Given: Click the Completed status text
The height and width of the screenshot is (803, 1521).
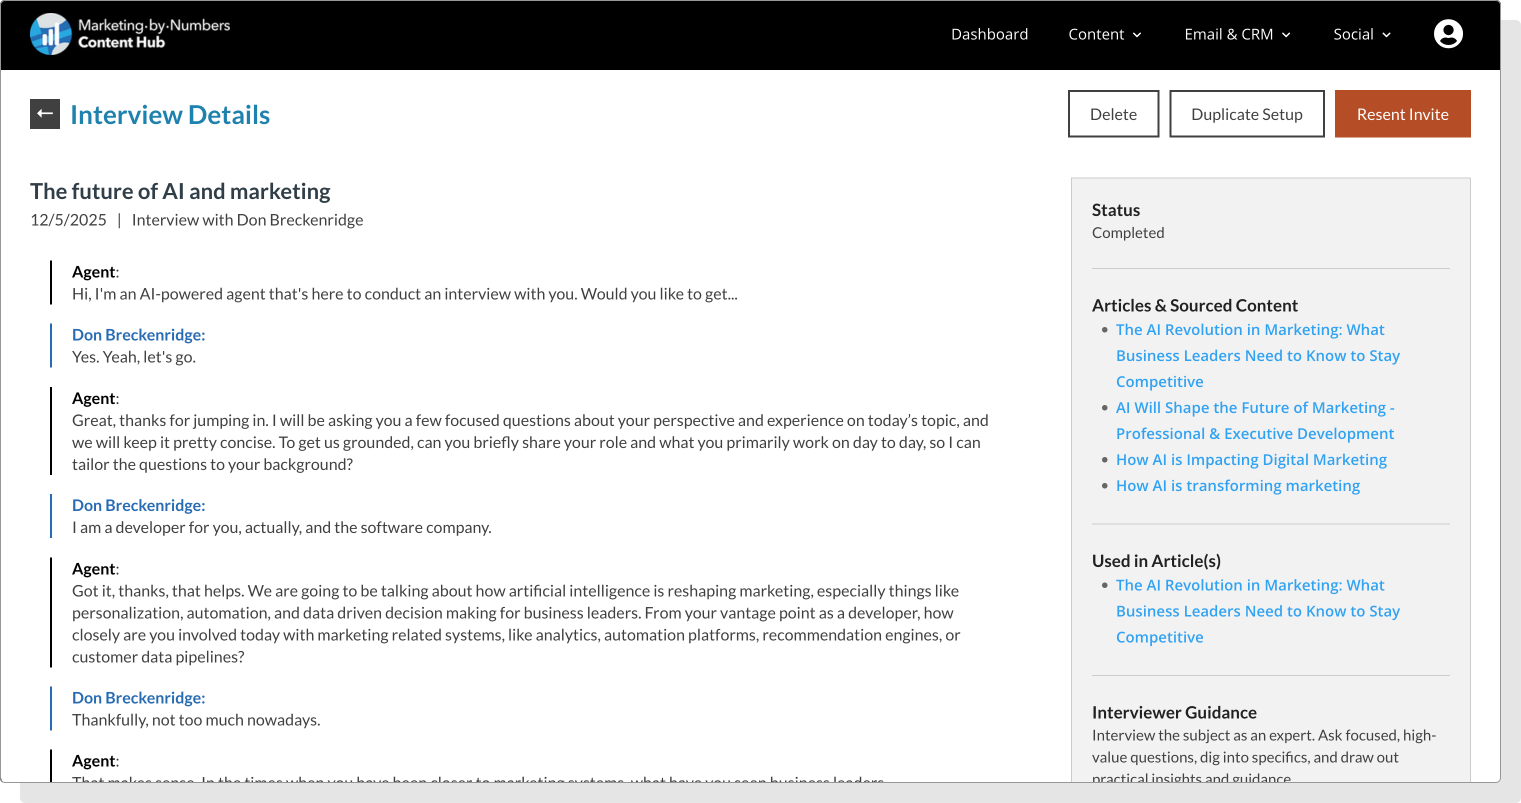Looking at the screenshot, I should [1128, 233].
